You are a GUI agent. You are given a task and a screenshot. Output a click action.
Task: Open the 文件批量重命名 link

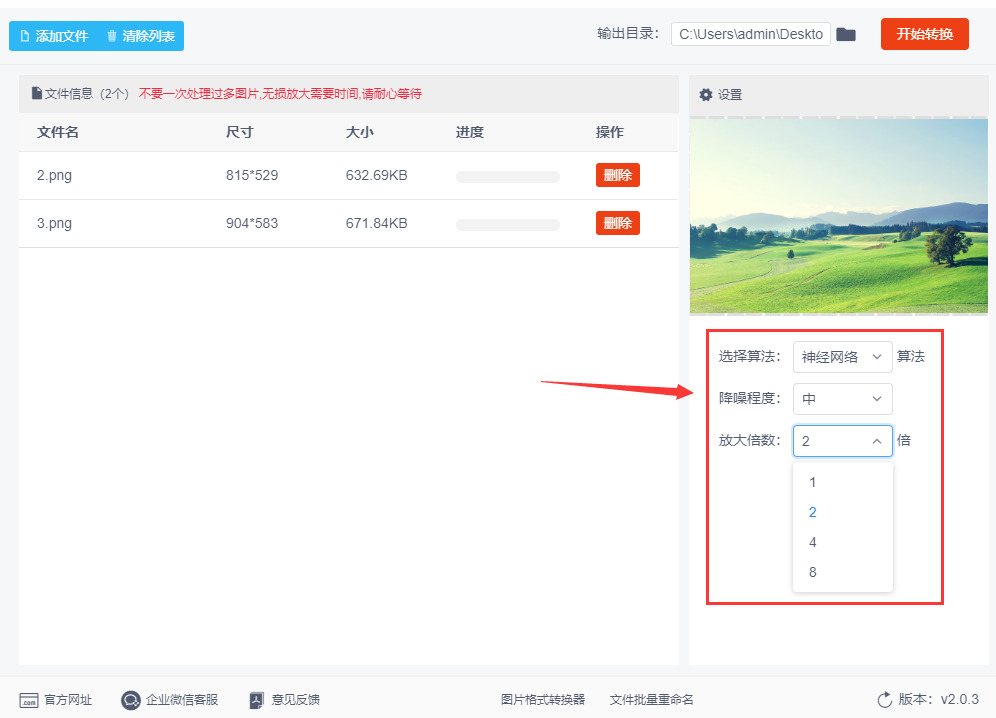pyautogui.click(x=651, y=700)
